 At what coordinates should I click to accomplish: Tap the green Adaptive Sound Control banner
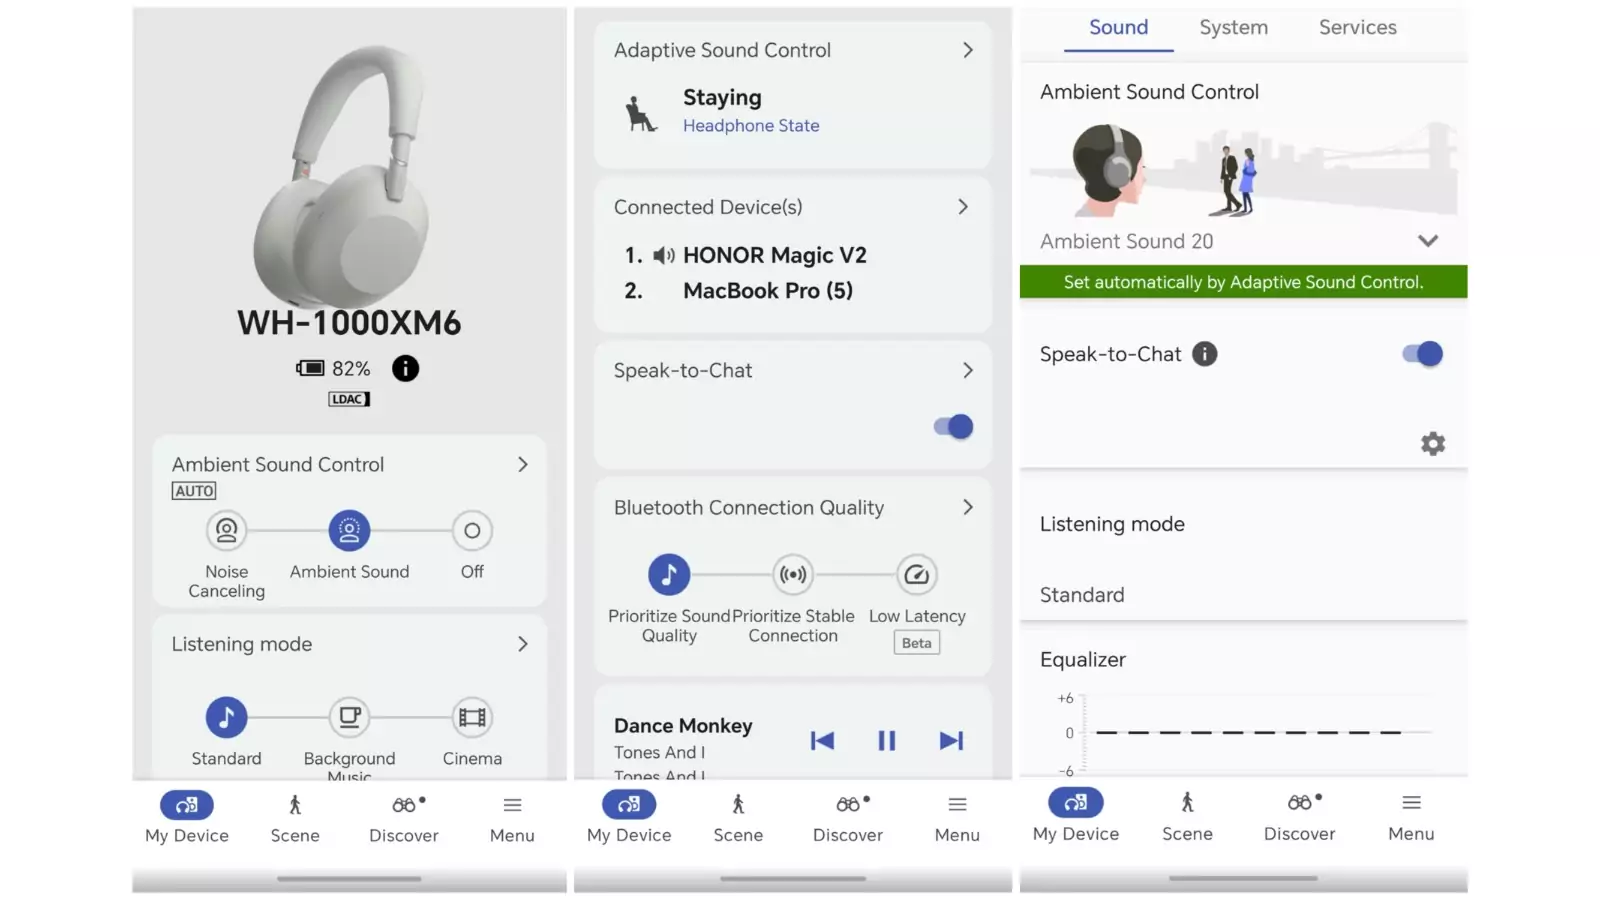1243,282
